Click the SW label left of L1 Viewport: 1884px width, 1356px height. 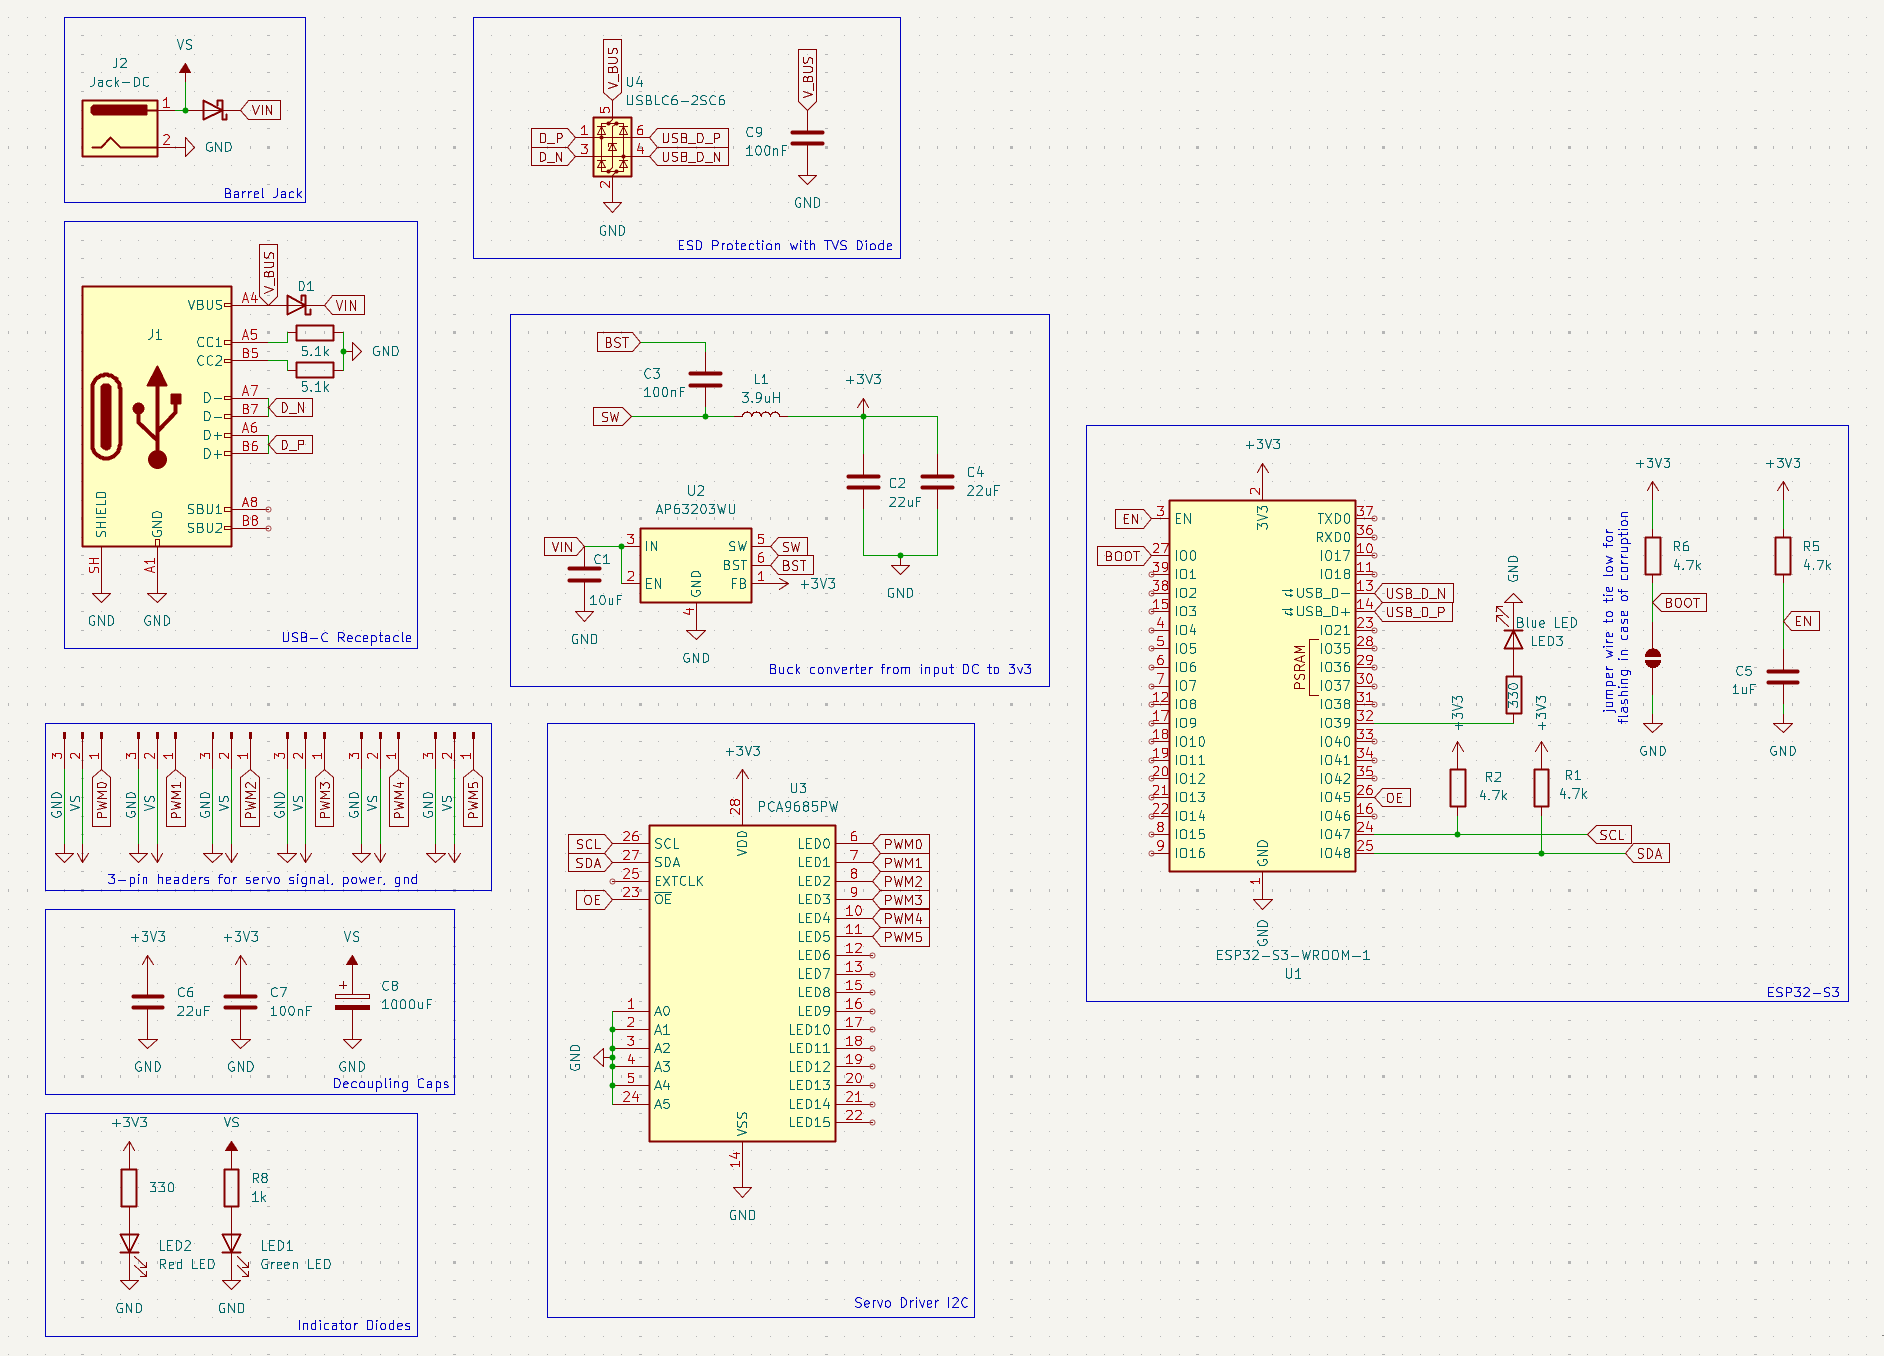(x=612, y=417)
